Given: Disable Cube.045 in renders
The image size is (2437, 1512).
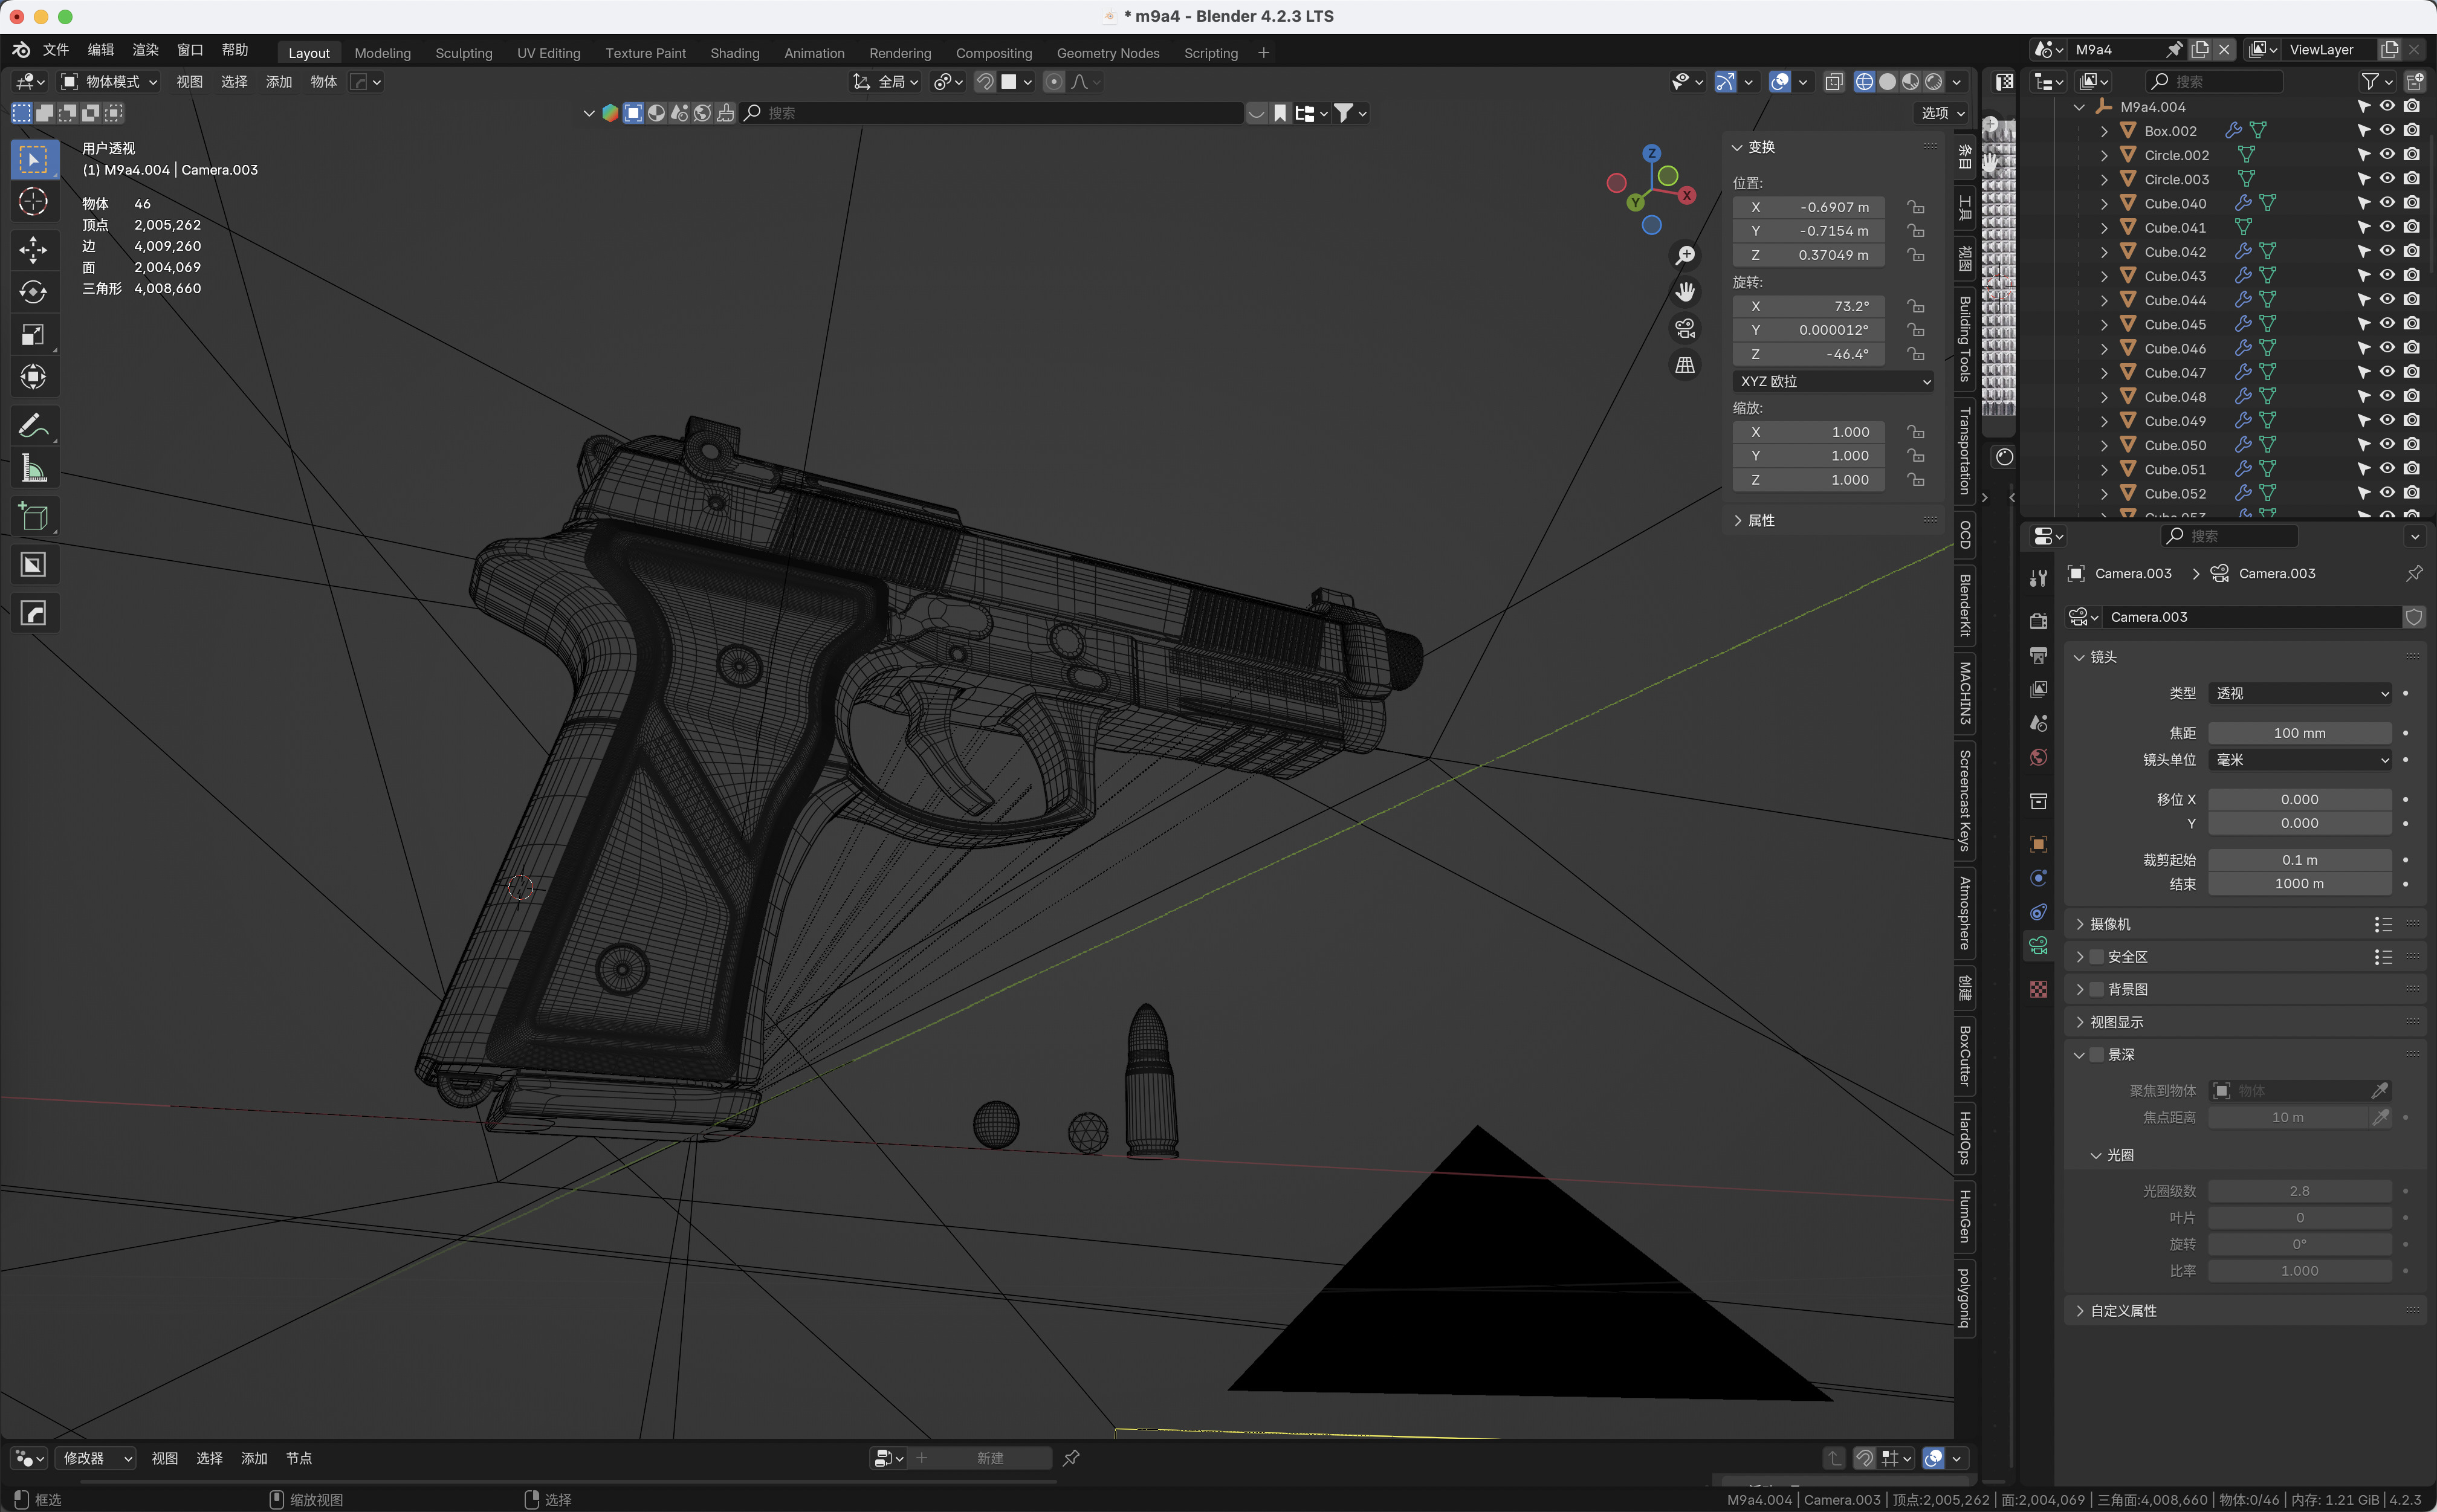Looking at the screenshot, I should 2412,324.
